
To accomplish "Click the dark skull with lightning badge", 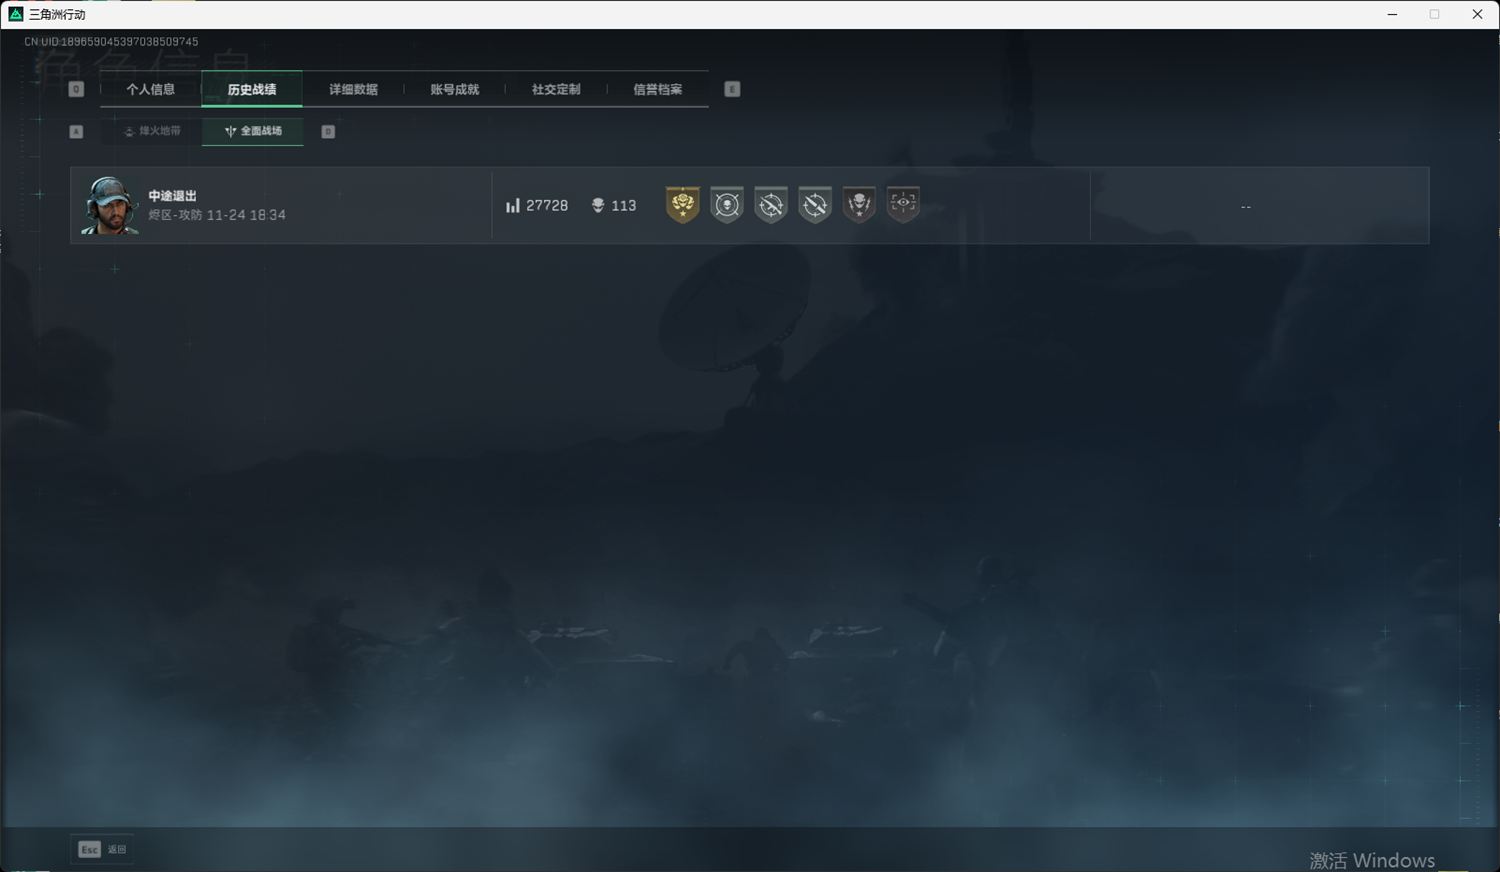I will point(859,204).
